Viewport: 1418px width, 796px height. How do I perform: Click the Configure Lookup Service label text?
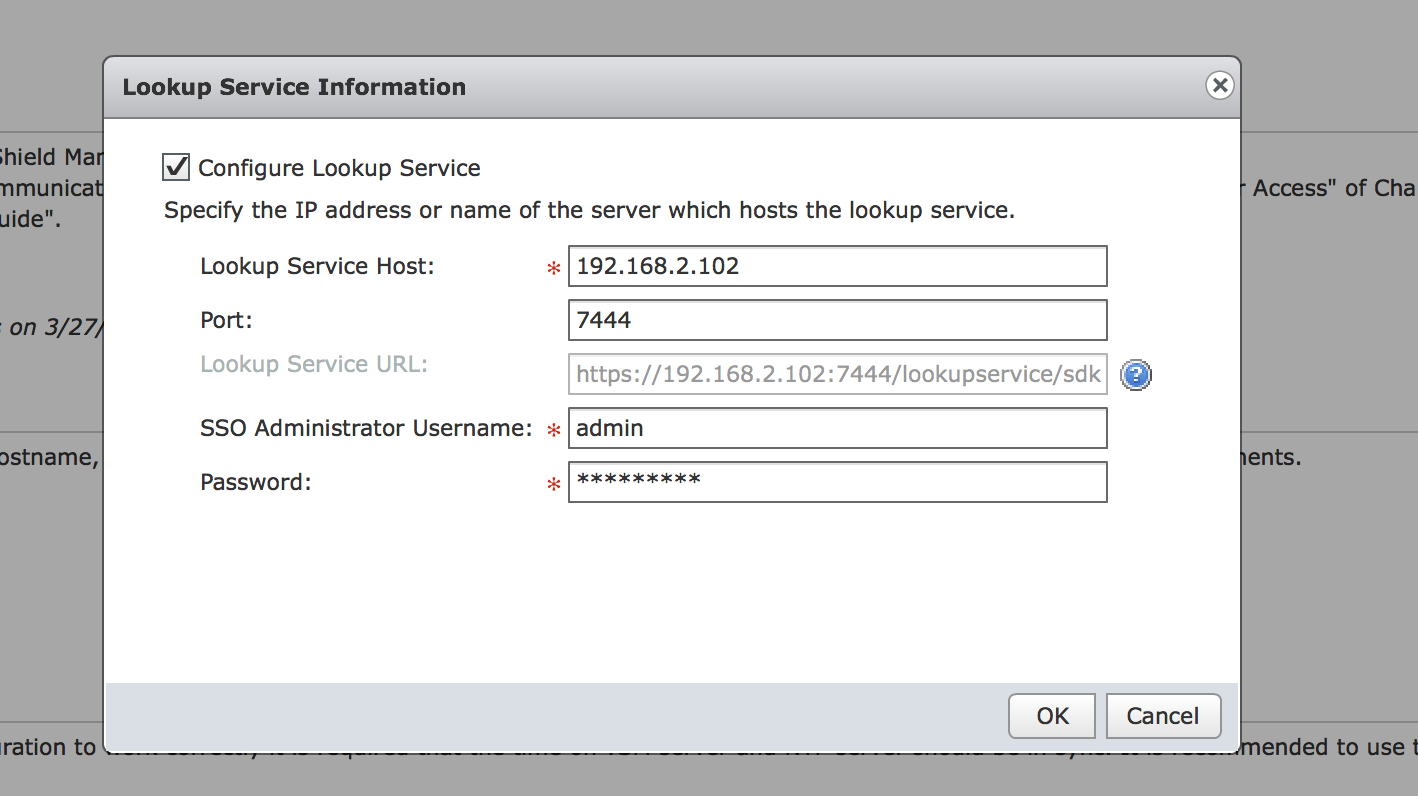(x=339, y=168)
